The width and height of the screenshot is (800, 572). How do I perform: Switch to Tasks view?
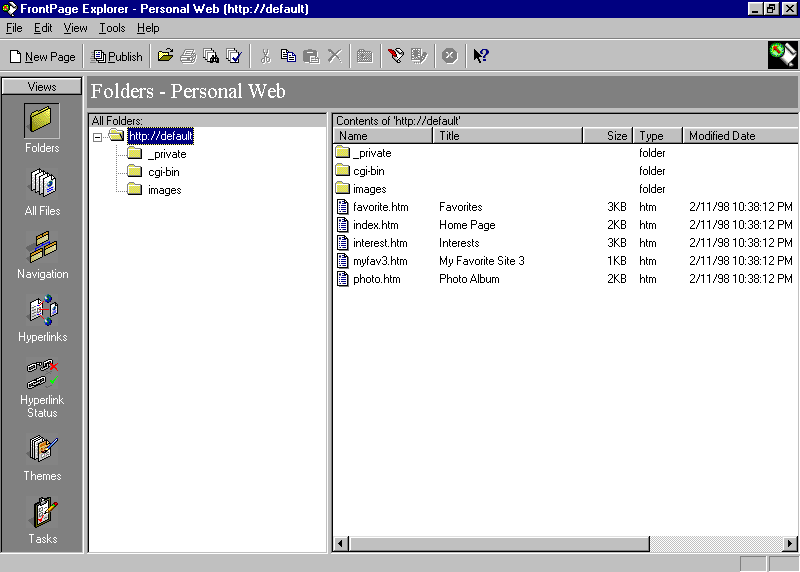[43, 520]
